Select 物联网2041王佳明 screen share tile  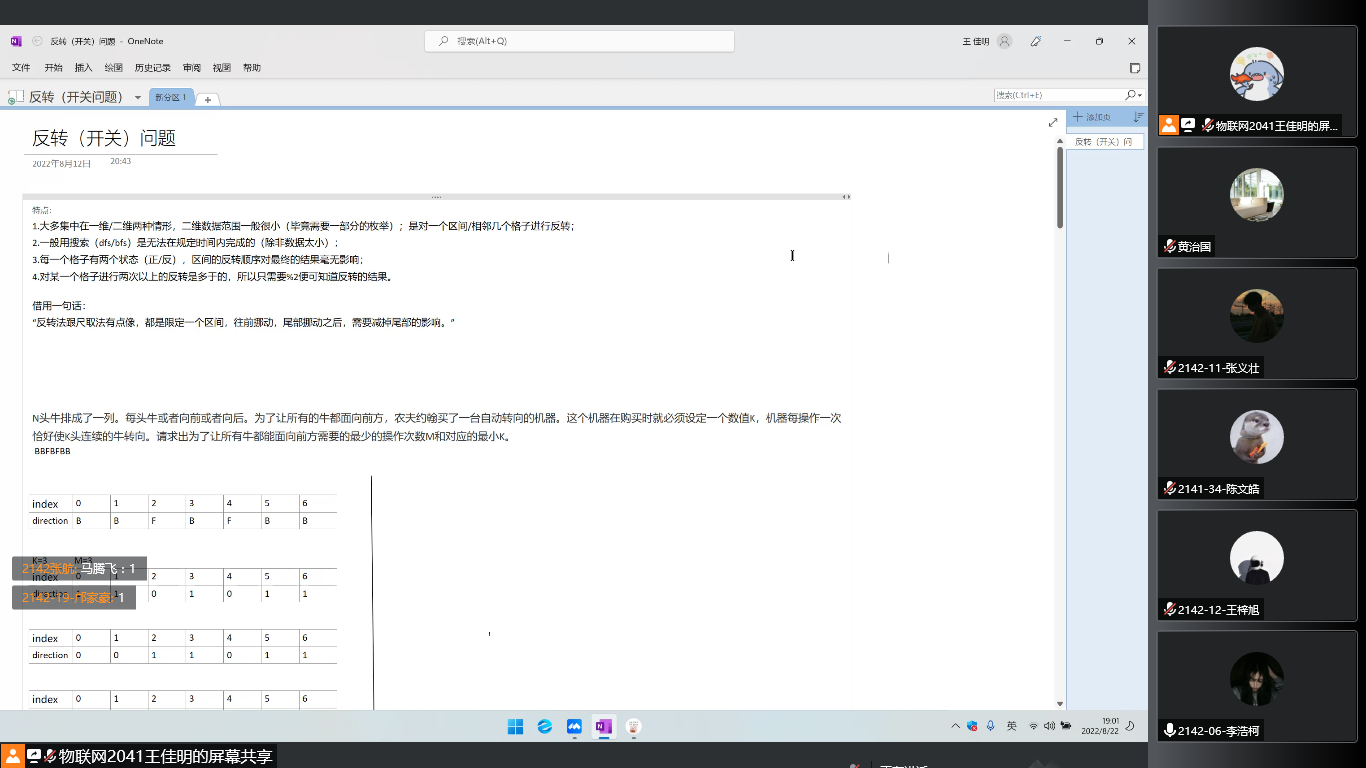pos(1257,82)
